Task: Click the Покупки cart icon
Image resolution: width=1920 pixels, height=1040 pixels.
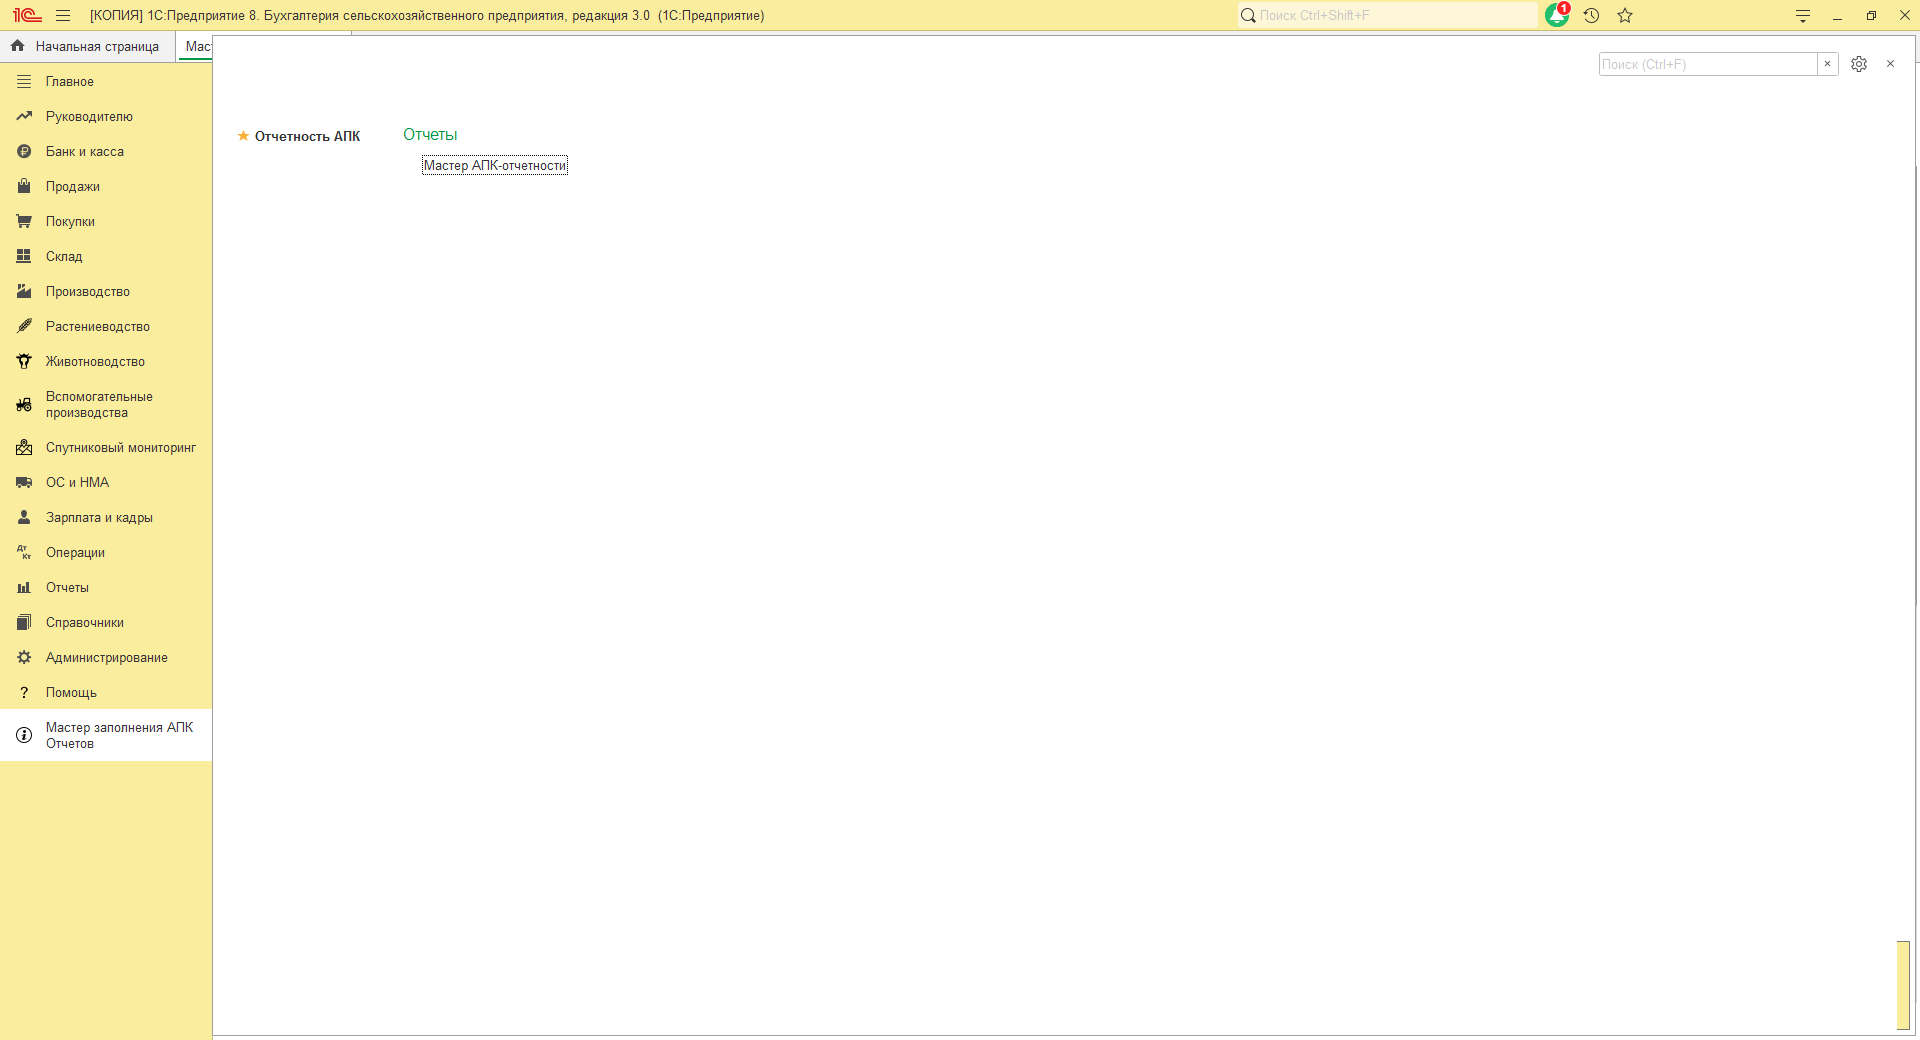Action: pyautogui.click(x=24, y=221)
